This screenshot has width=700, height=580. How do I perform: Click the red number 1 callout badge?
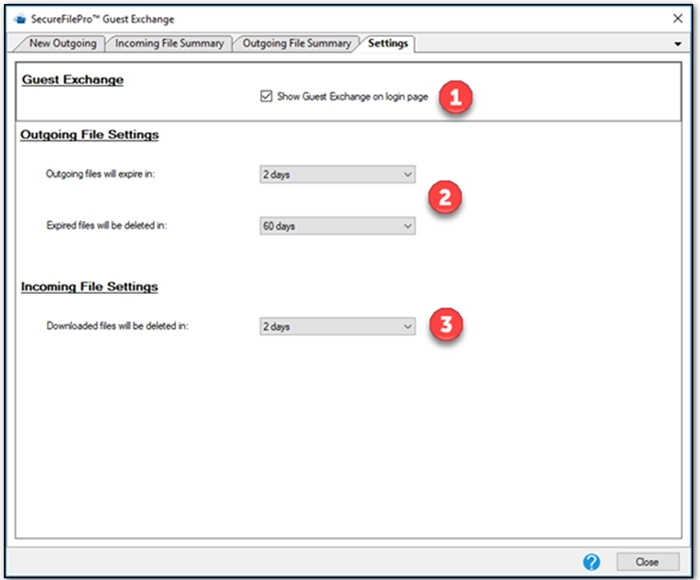457,97
